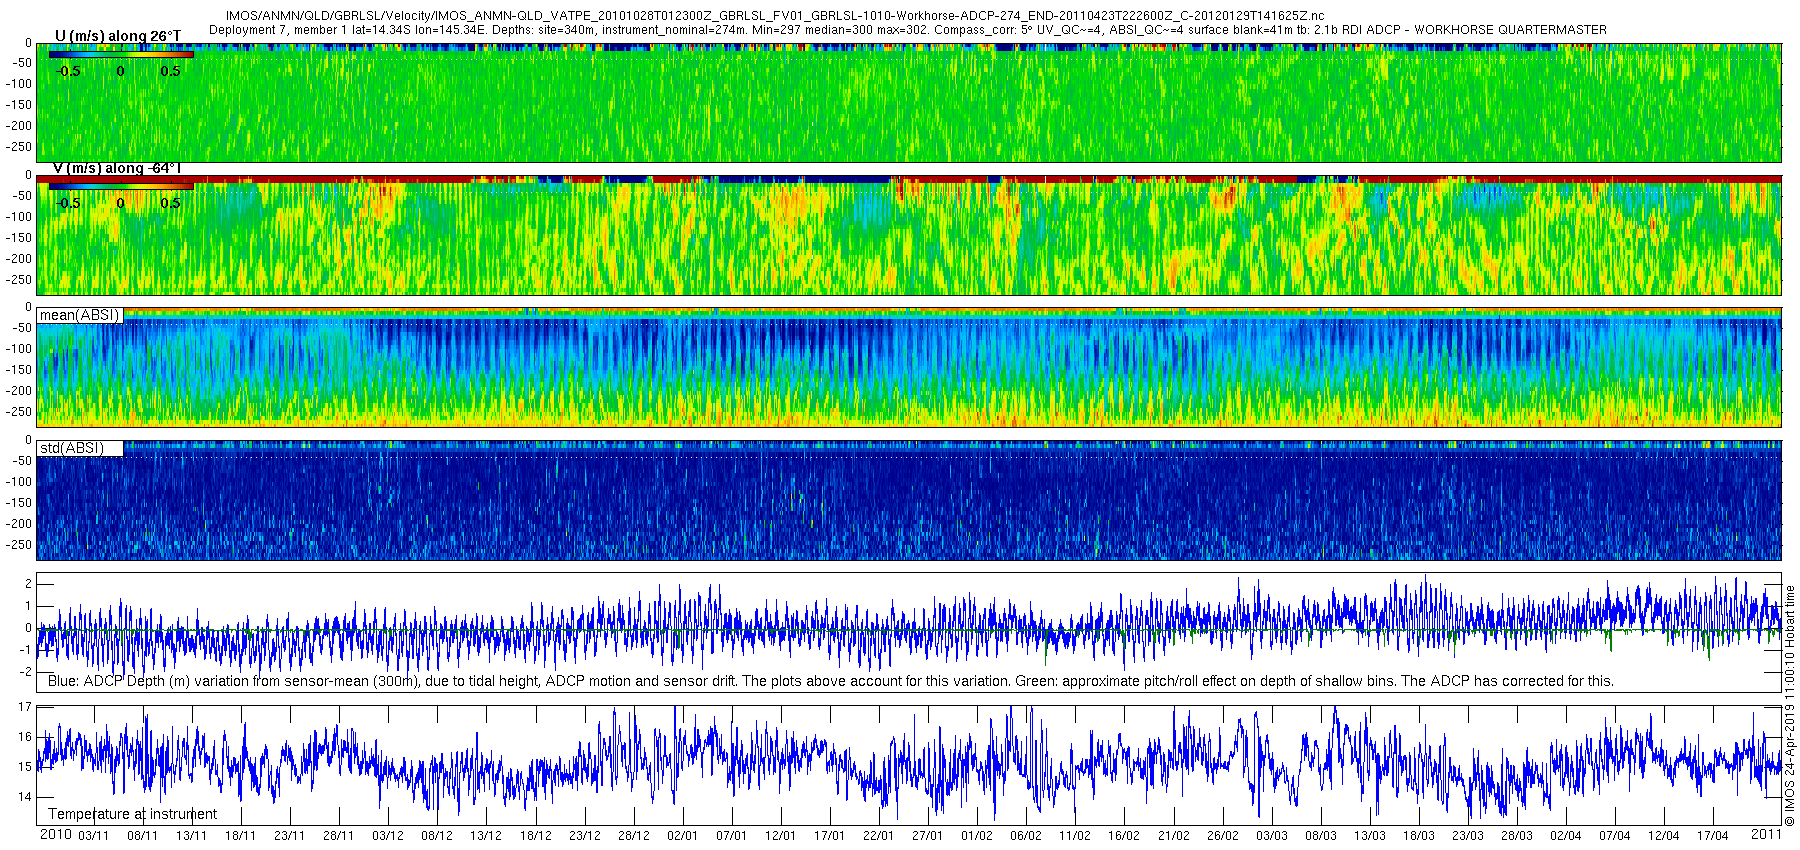Click the '28/03' date tick
Viewport: 1800px width, 850px height.
click(x=1516, y=836)
